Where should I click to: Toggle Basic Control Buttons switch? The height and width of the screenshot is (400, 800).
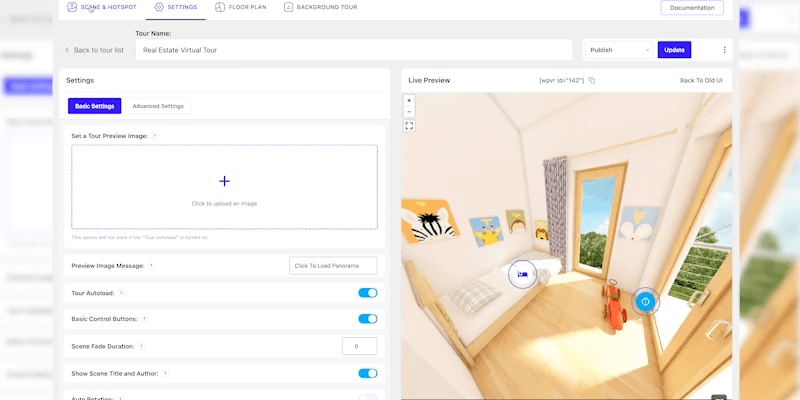click(x=367, y=319)
